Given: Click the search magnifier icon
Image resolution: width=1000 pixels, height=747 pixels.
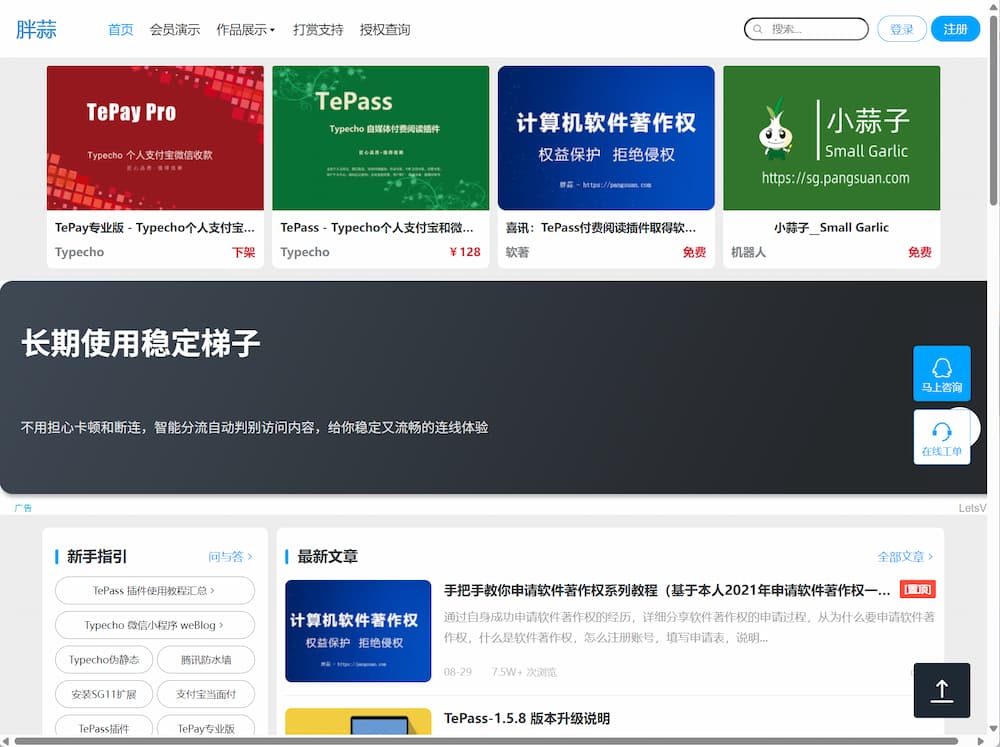Looking at the screenshot, I should (x=759, y=29).
